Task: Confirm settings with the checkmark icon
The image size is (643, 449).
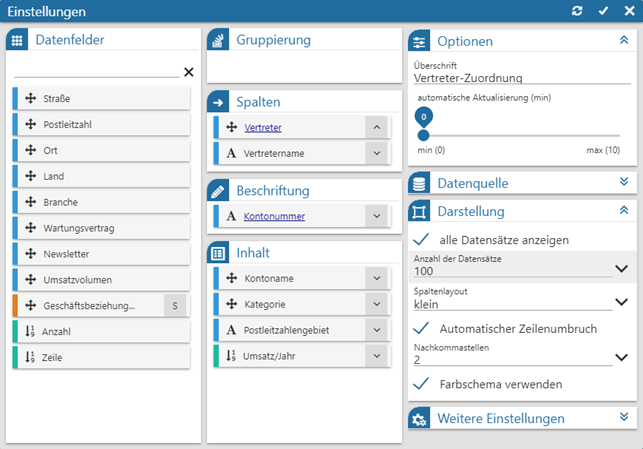Action: pos(603,10)
